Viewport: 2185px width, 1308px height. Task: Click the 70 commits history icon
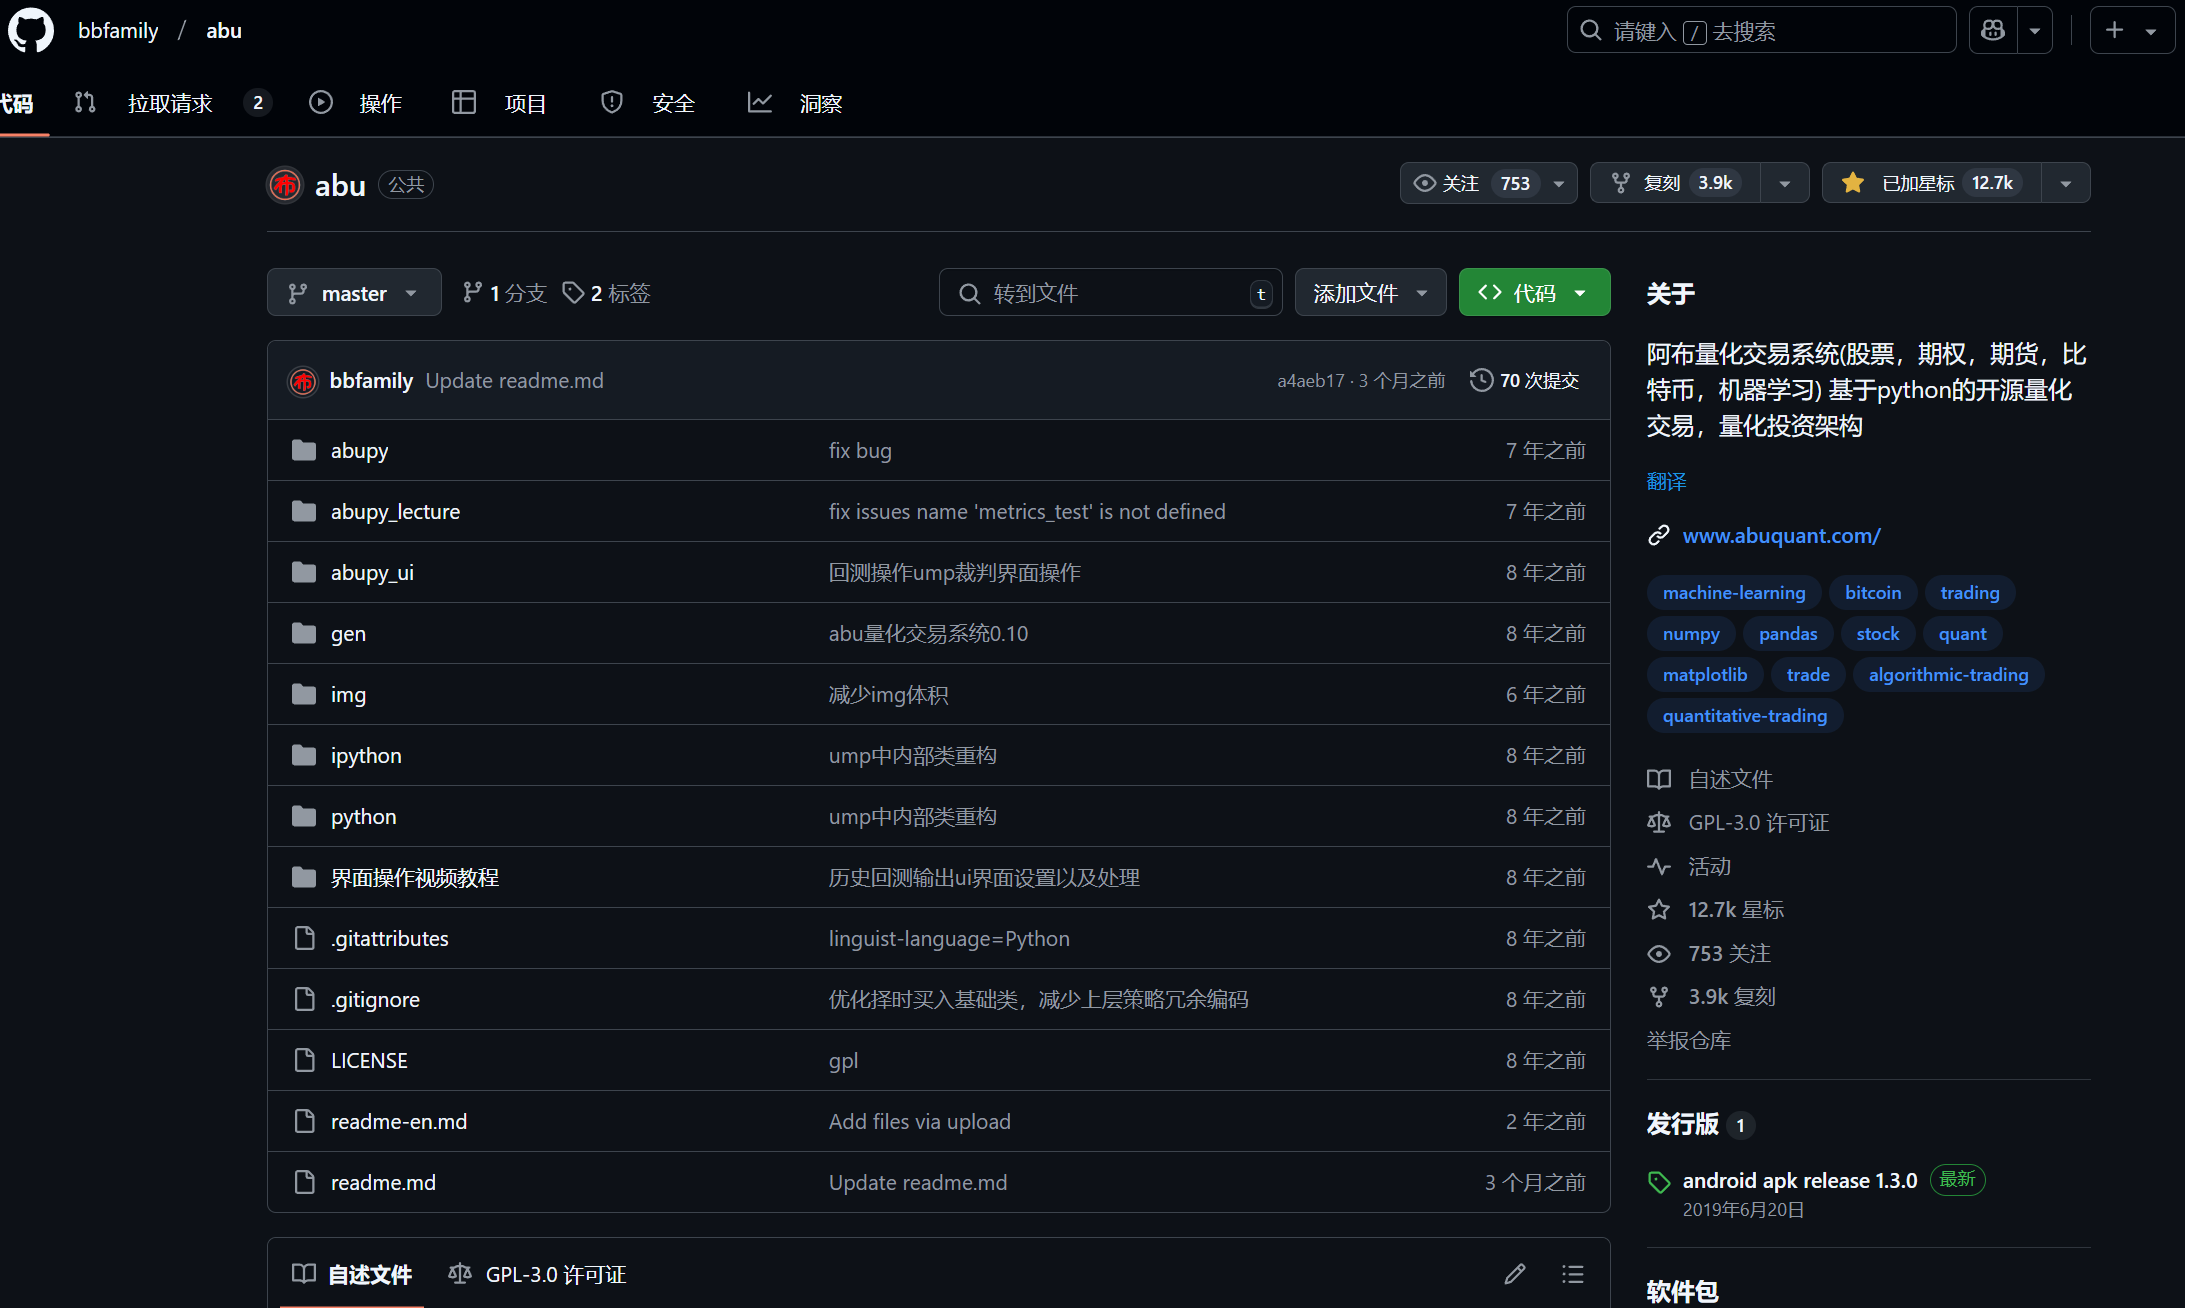(1481, 380)
